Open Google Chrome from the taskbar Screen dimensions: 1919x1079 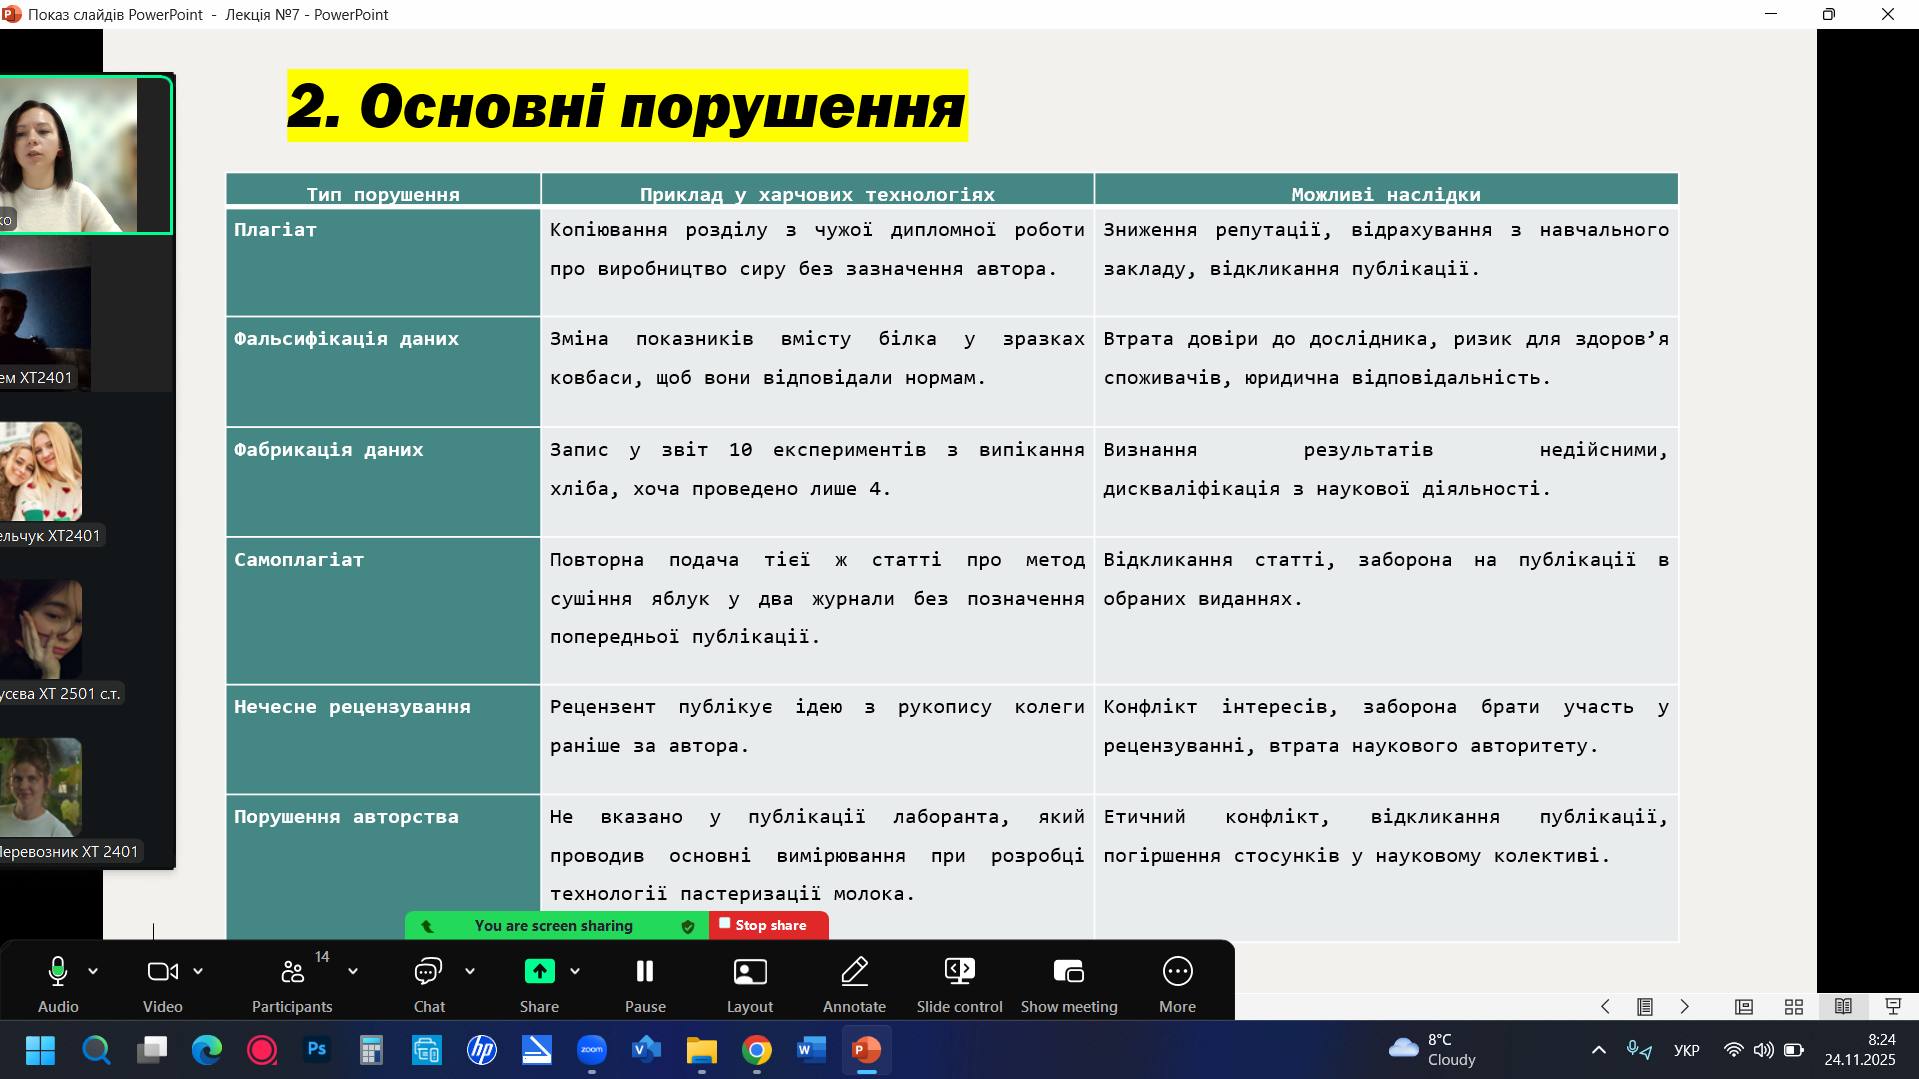[x=757, y=1050]
